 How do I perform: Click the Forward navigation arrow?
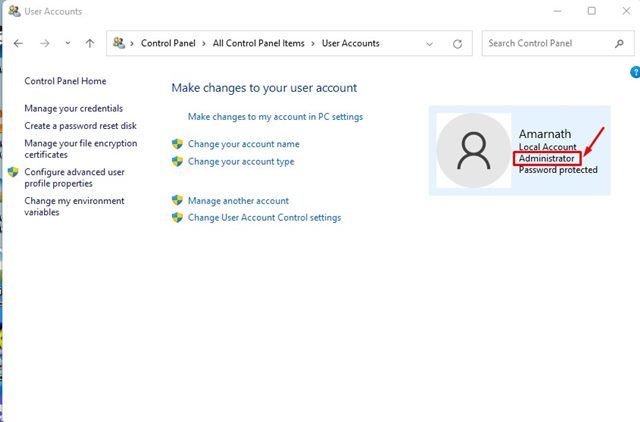tap(44, 43)
